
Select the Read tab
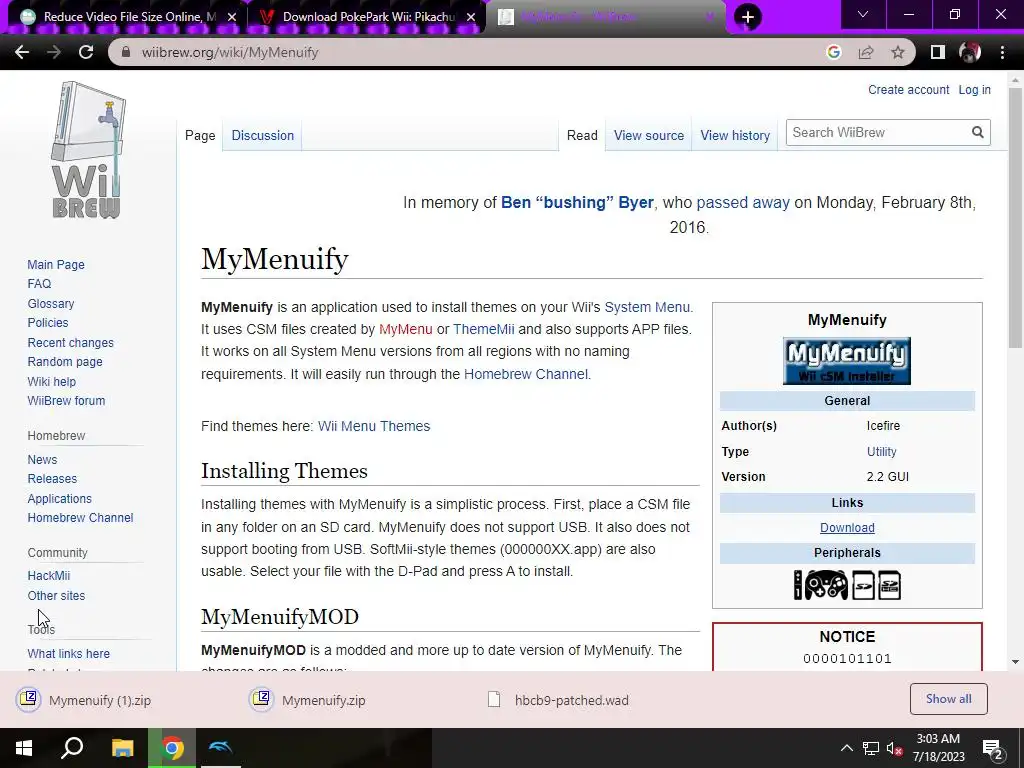pyautogui.click(x=582, y=135)
